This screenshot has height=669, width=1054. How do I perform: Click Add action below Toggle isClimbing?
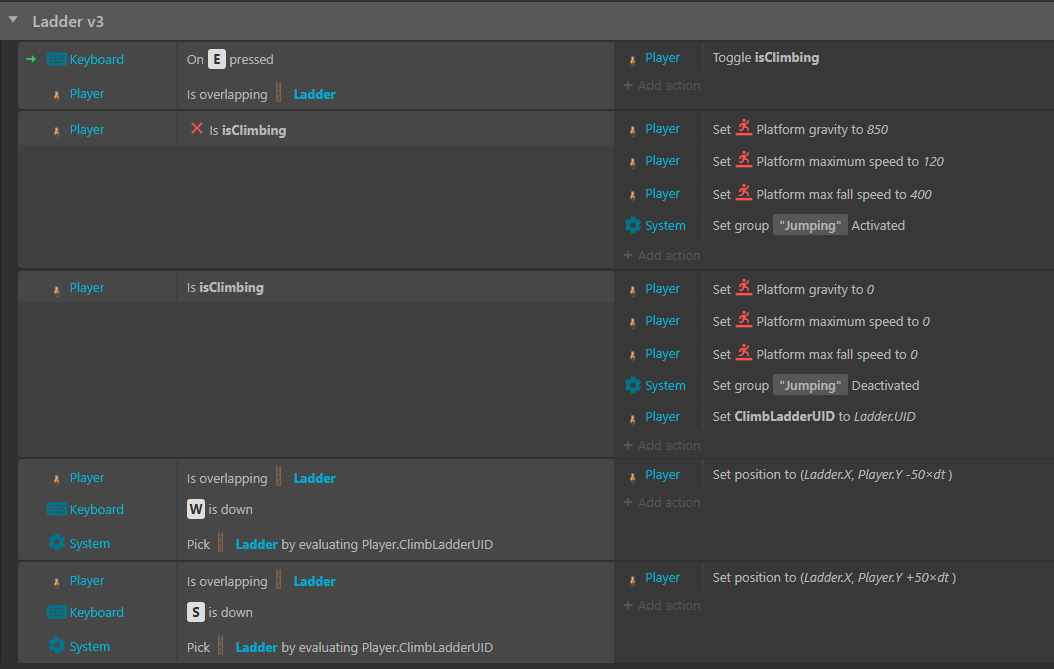click(661, 86)
